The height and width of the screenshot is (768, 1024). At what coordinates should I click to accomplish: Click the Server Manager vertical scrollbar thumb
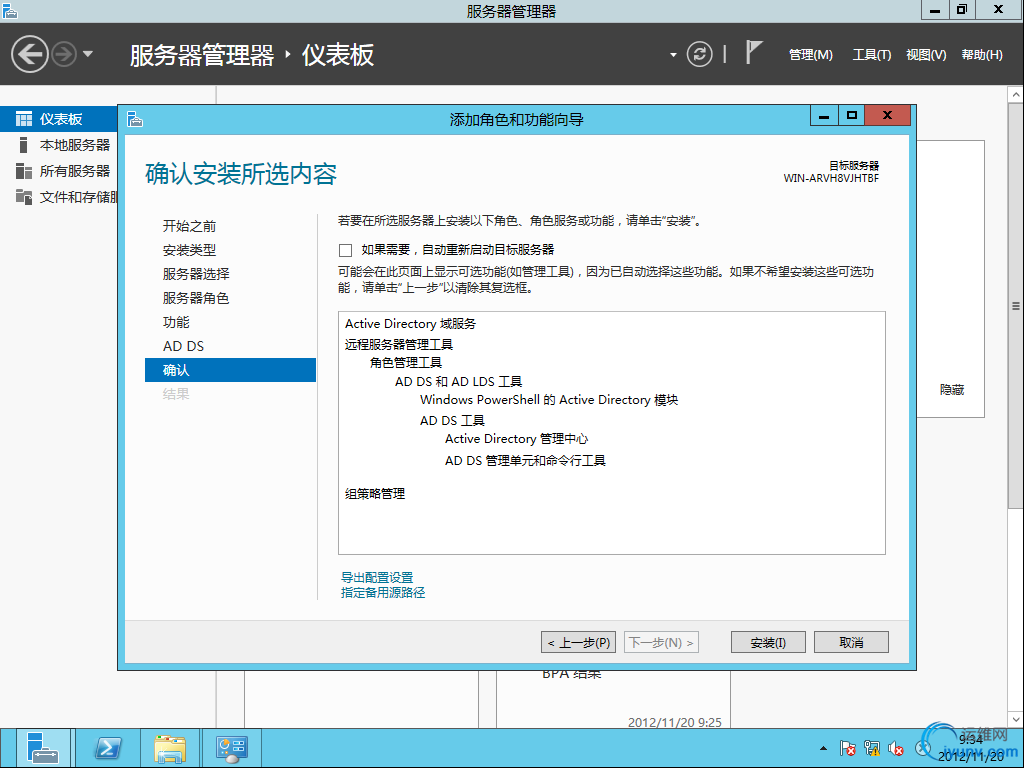[1016, 305]
